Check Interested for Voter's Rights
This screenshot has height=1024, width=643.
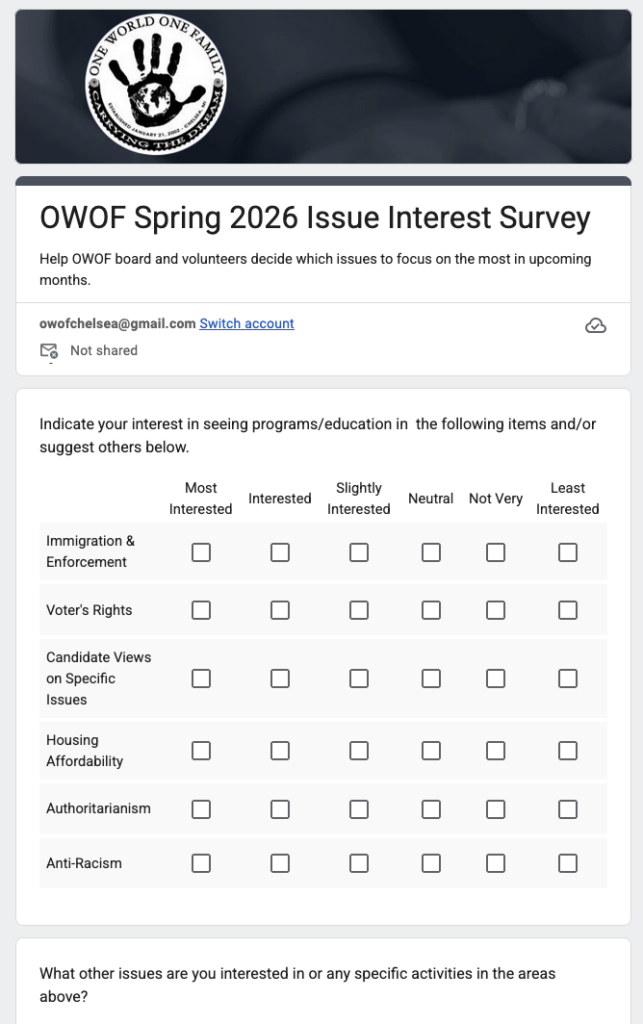pyautogui.click(x=280, y=610)
